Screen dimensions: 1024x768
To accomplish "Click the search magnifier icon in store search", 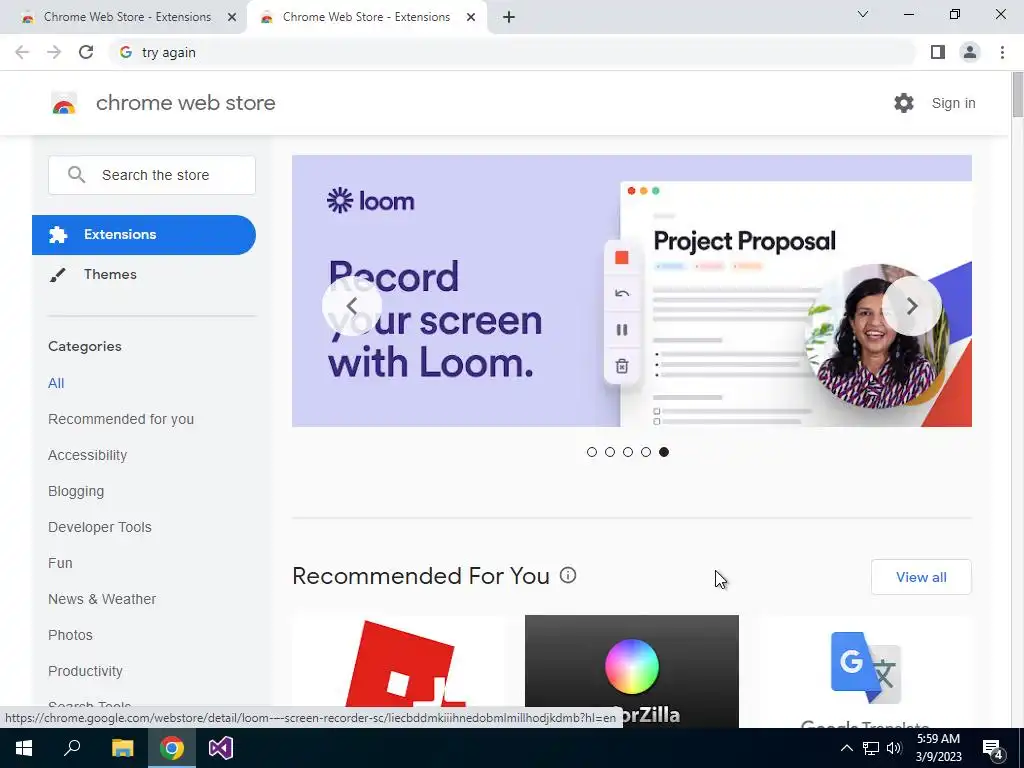I will click(76, 174).
